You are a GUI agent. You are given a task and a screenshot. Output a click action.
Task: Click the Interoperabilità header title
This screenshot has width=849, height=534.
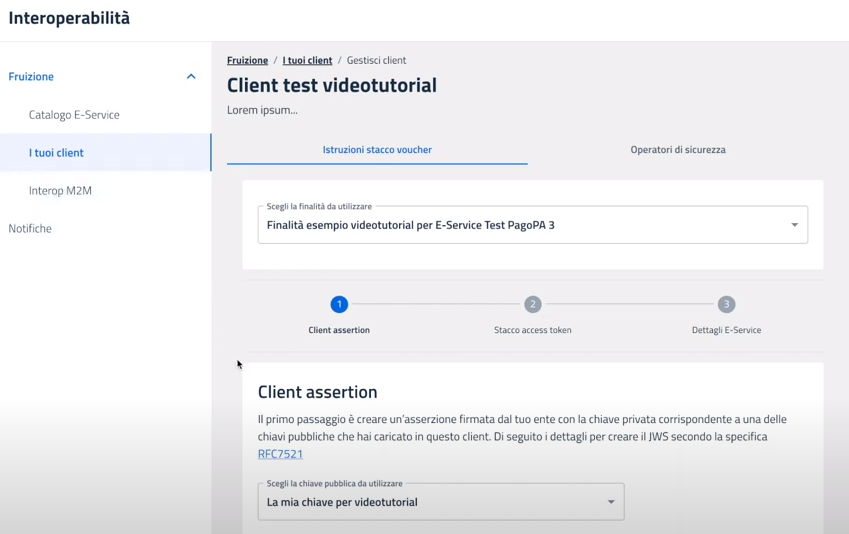(x=69, y=18)
